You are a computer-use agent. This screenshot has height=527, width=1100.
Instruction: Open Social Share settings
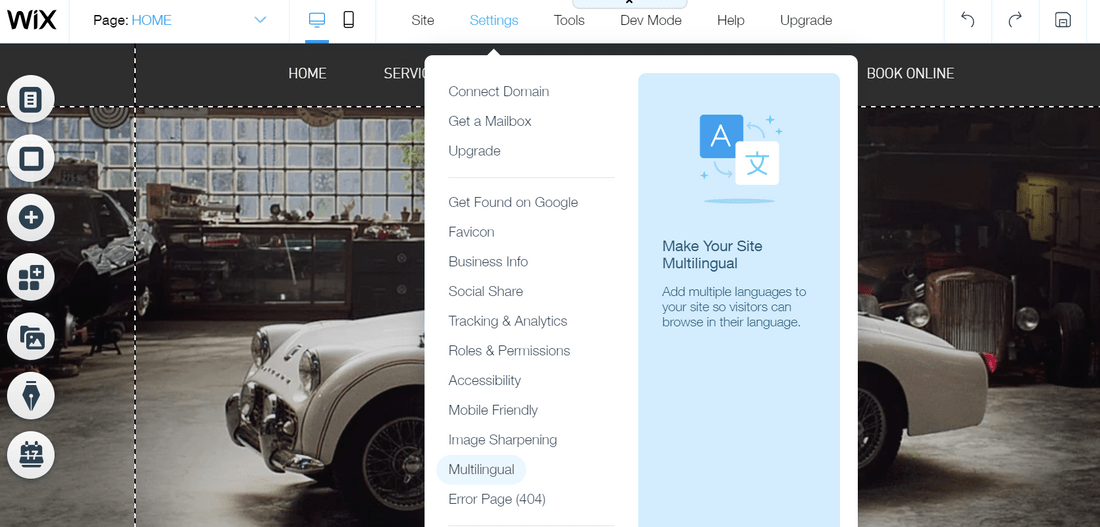point(485,291)
